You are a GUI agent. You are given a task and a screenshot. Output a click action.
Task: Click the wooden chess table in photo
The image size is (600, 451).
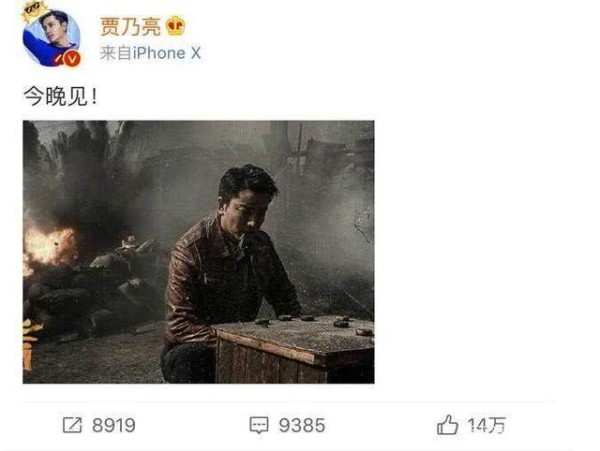pos(294,350)
